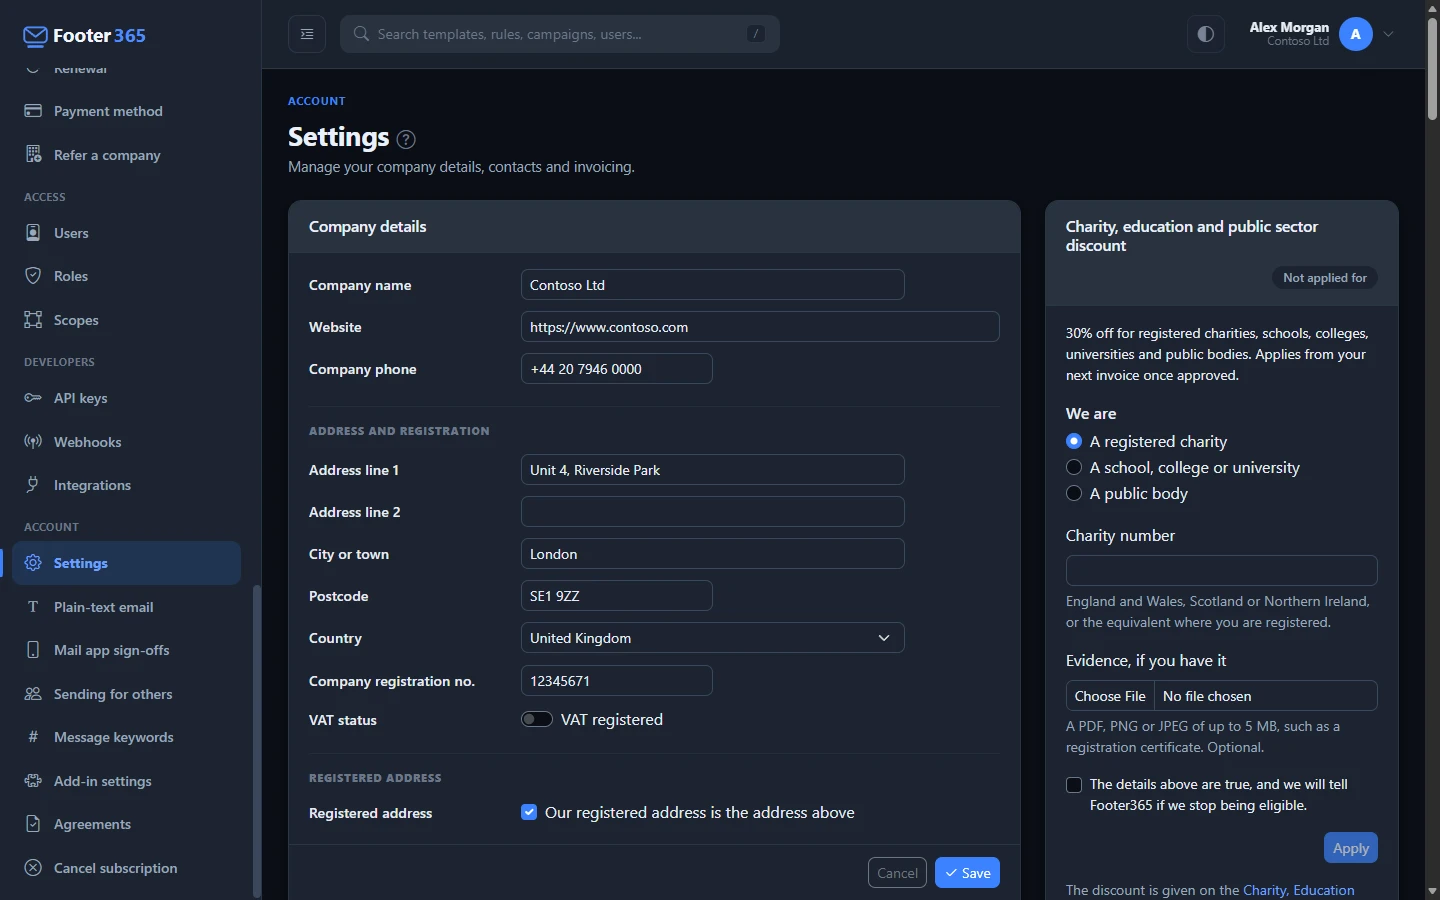Viewport: 1440px width, 900px height.
Task: Click the Mail app sign-offs phone icon
Action: point(33,650)
